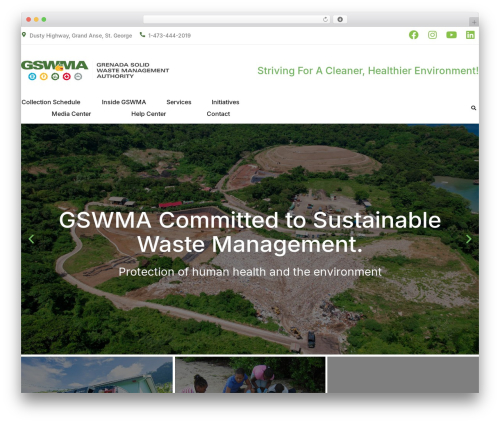
Task: Open Inside GSWMA menu item
Action: 124,102
